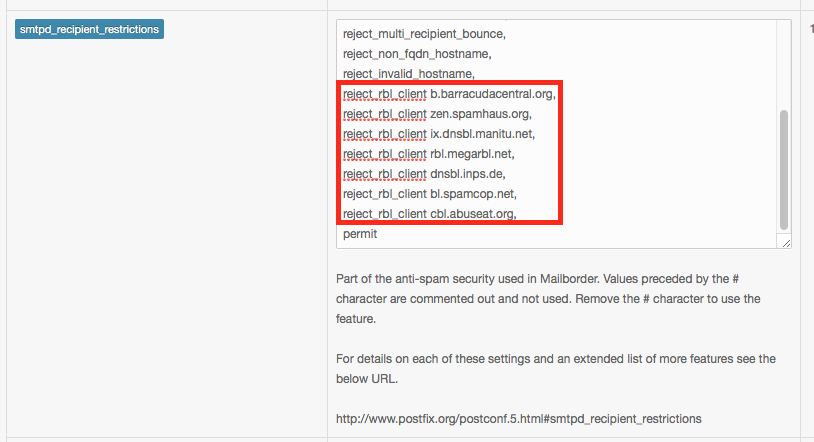Viewport: 814px width, 442px height.
Task: Click the dnsbl.inps.de entry
Action: click(468, 174)
